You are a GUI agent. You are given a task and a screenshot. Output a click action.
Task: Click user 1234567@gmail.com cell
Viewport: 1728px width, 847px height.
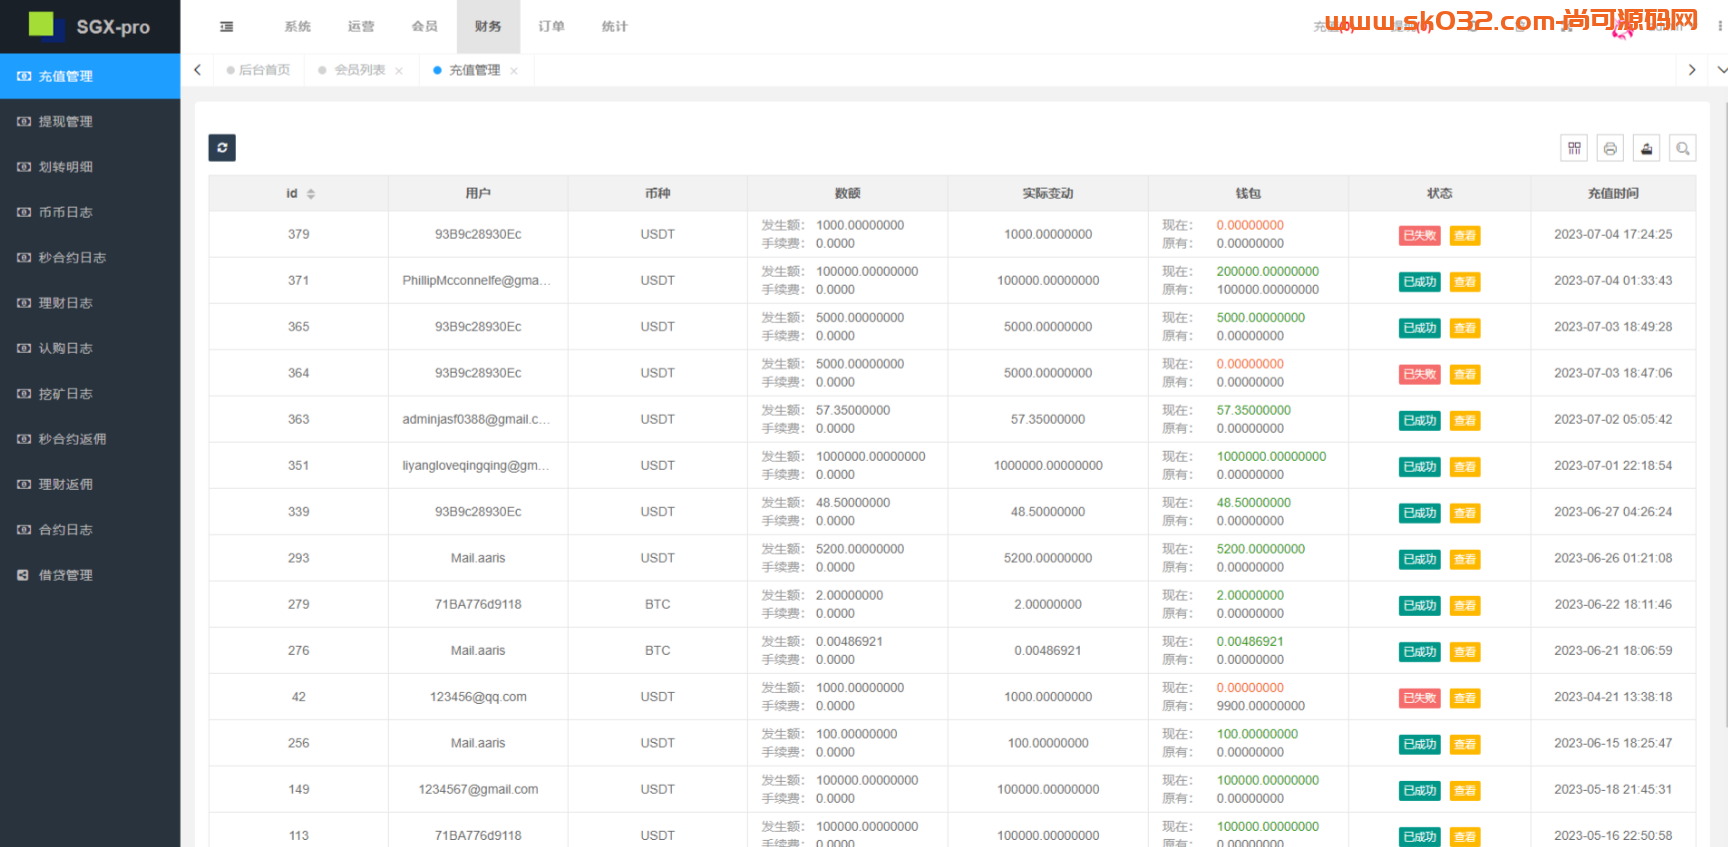coord(478,790)
